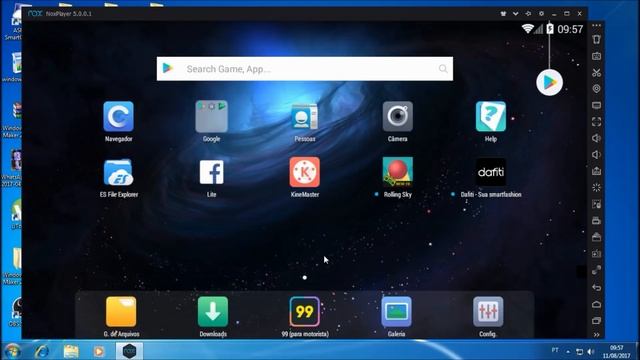Show hidden system tray icons arrow
Screen dimensions: 640x360
pos(568,351)
